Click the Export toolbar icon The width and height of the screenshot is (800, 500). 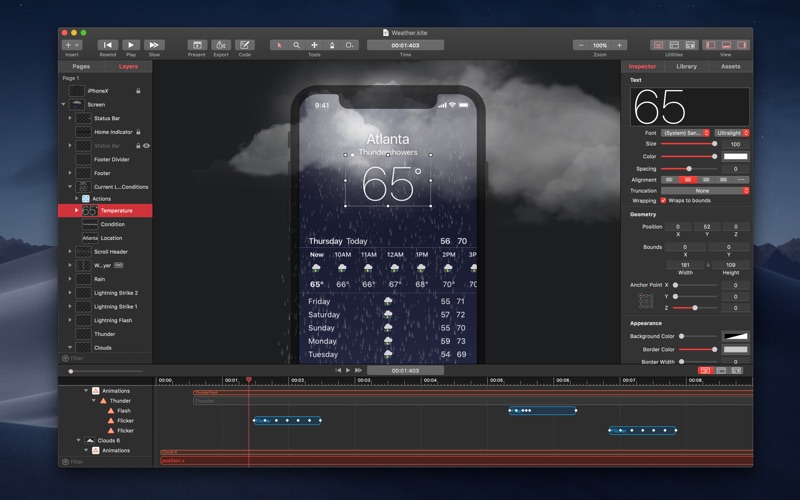221,45
